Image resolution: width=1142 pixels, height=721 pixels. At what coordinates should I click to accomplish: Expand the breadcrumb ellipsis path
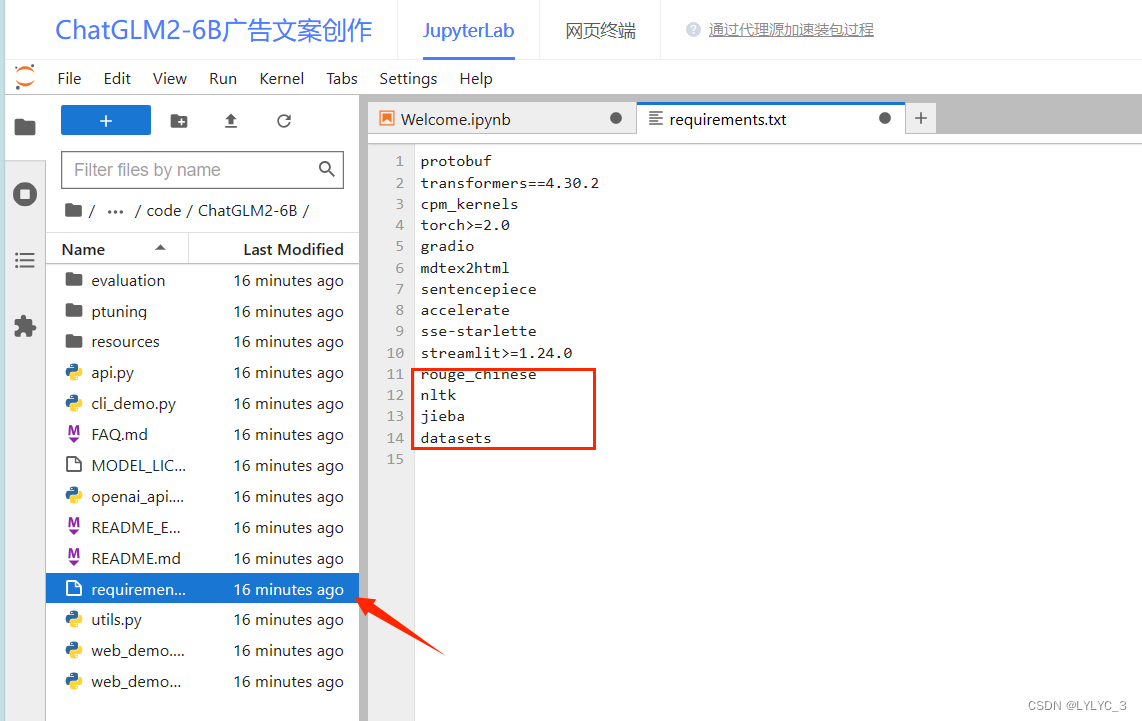pos(115,211)
